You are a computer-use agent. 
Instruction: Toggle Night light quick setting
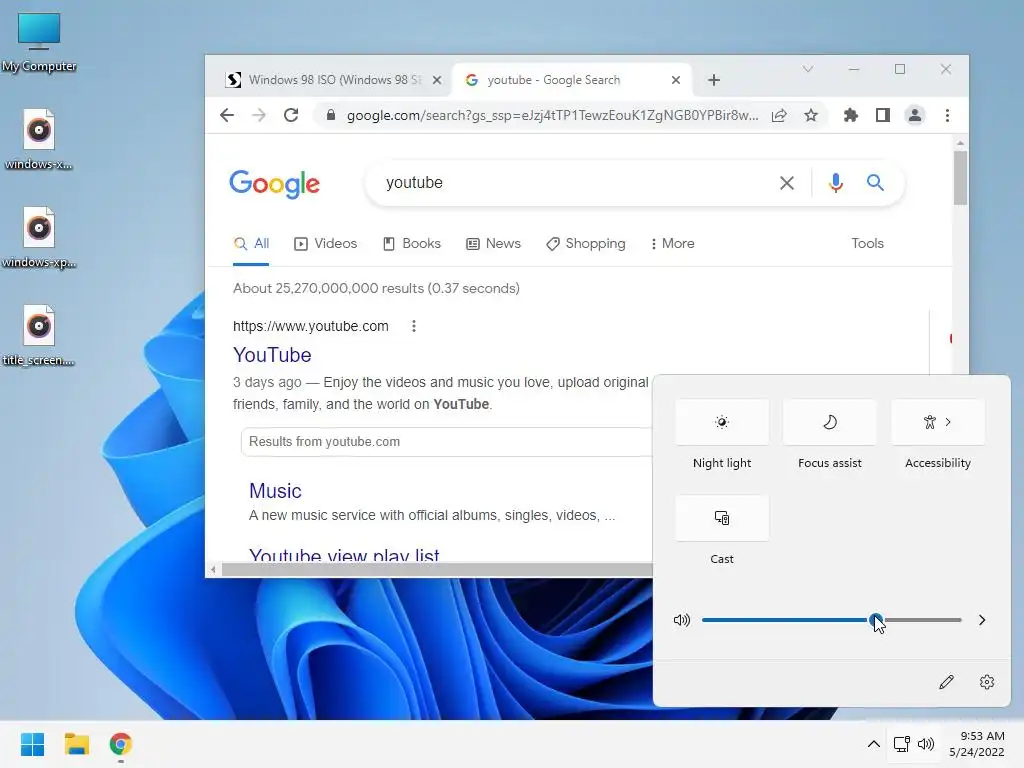[x=722, y=422]
